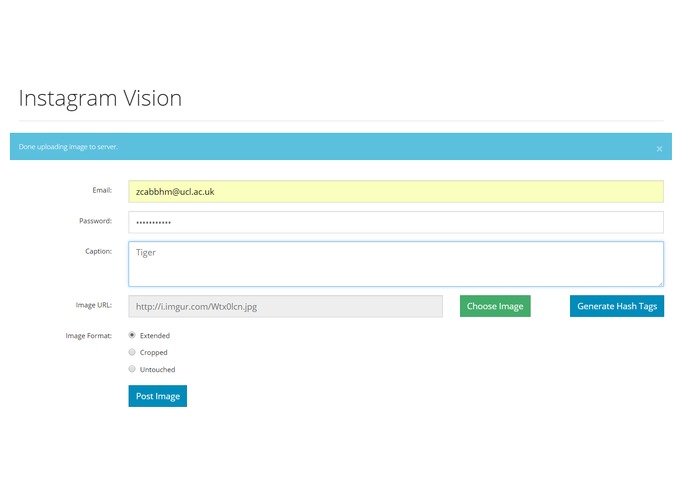Select the Extended image format
The width and height of the screenshot is (695, 494).
tap(132, 335)
